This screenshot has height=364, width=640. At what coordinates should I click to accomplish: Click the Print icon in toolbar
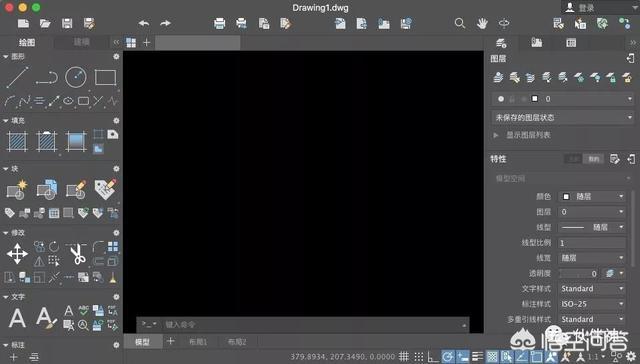coord(220,23)
